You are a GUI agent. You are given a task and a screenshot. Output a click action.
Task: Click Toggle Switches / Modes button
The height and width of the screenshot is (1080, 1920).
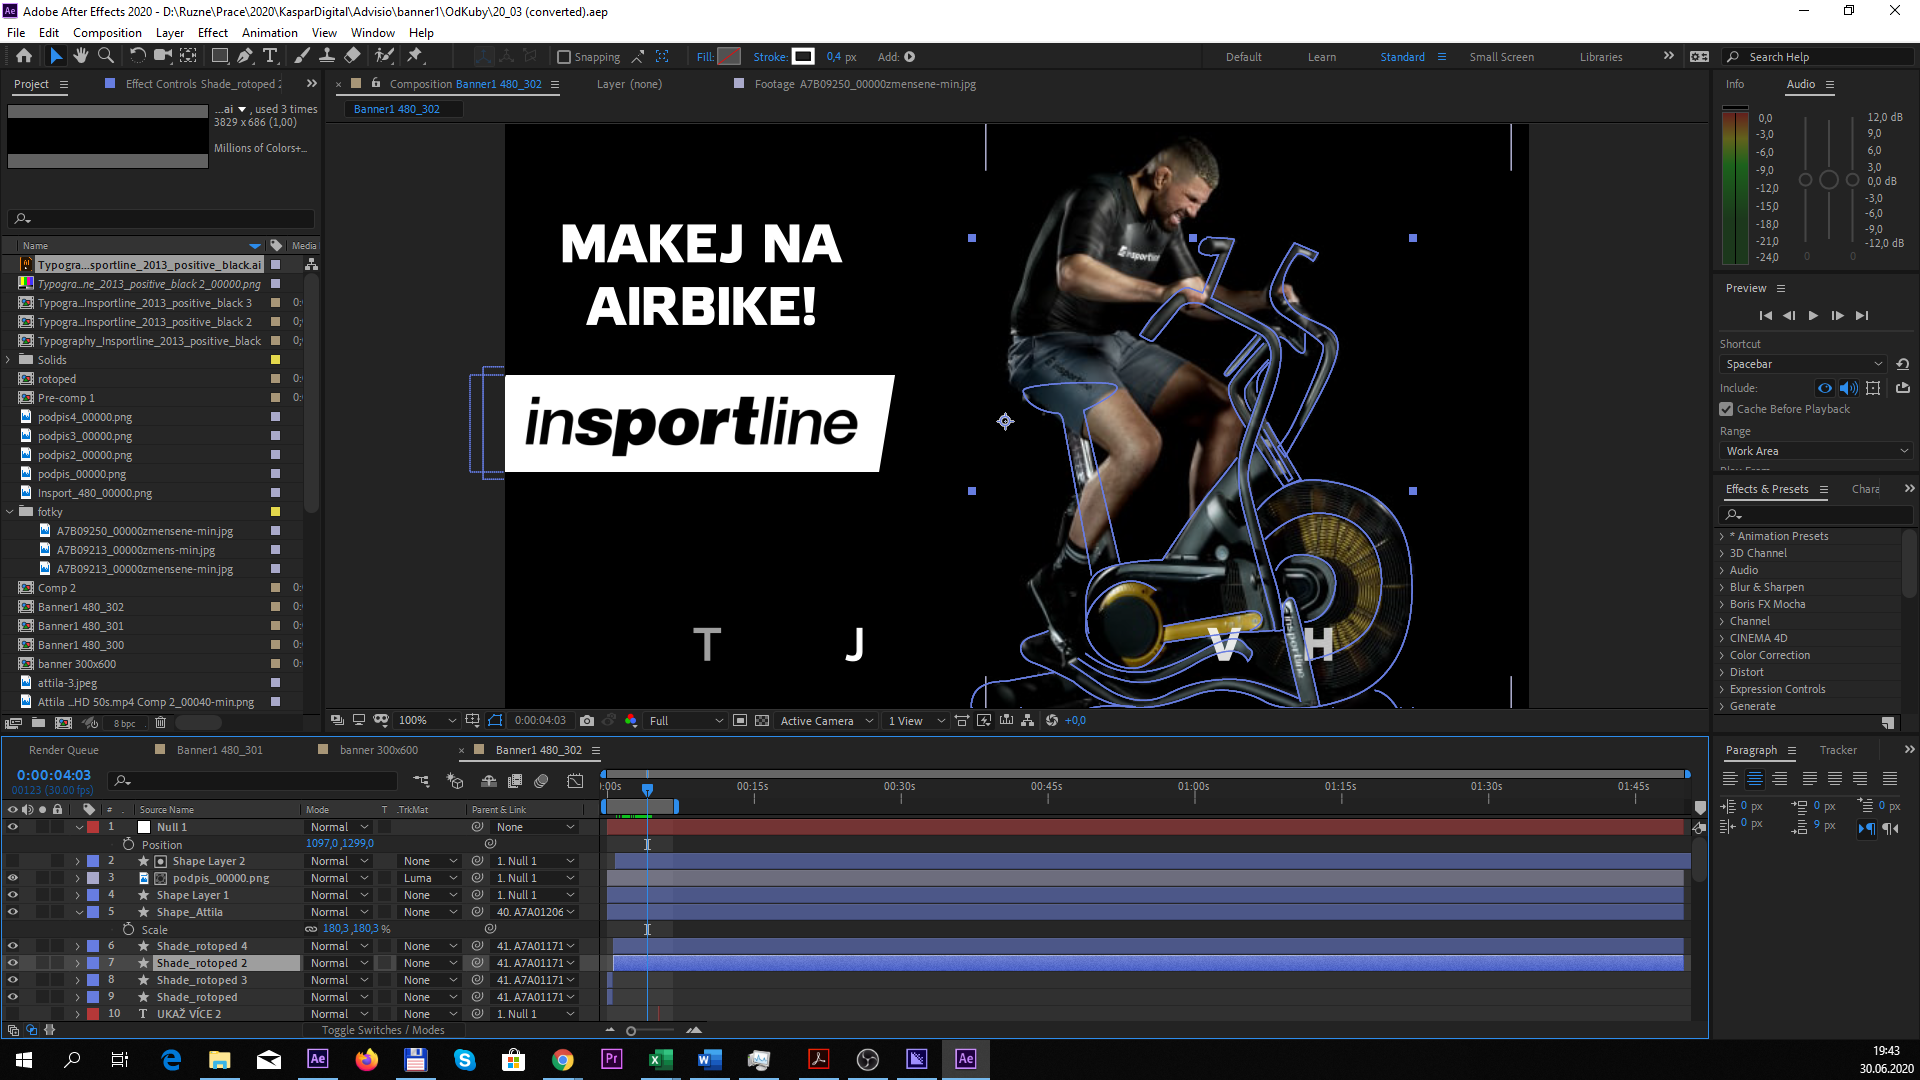click(383, 1030)
